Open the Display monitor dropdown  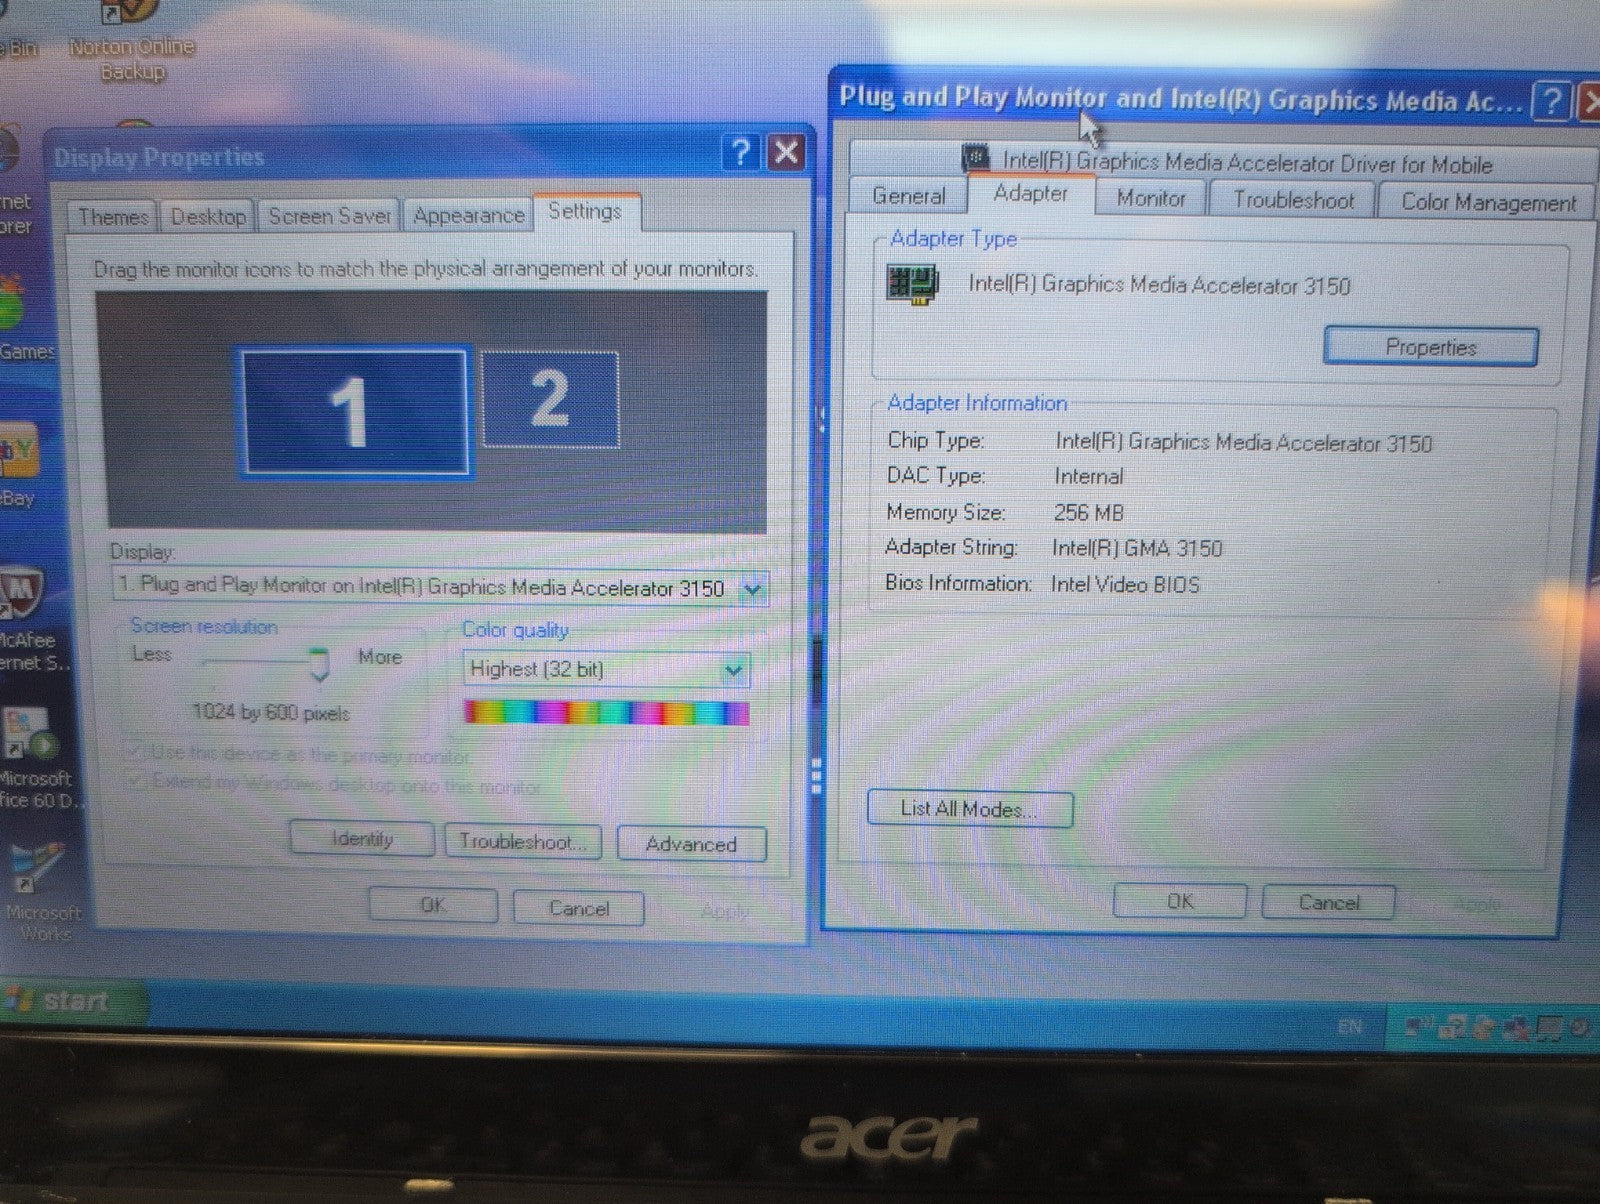(x=752, y=589)
